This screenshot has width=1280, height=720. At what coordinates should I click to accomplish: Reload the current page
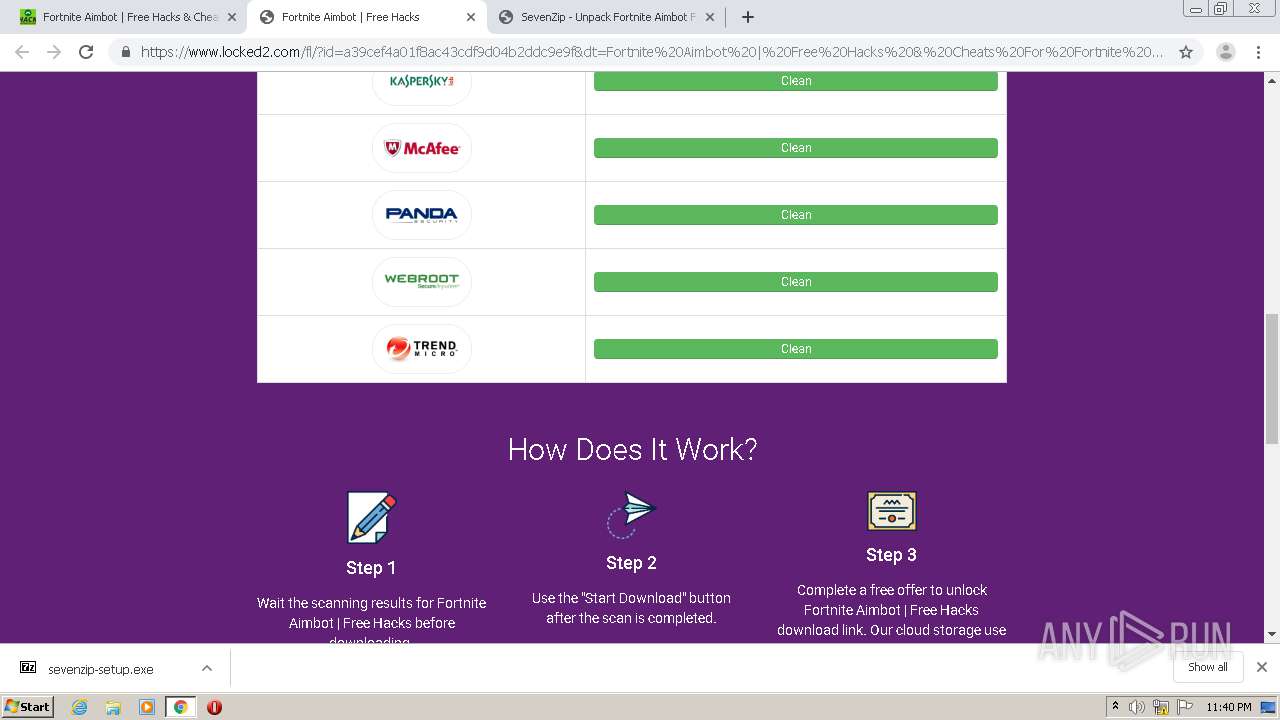coord(86,52)
